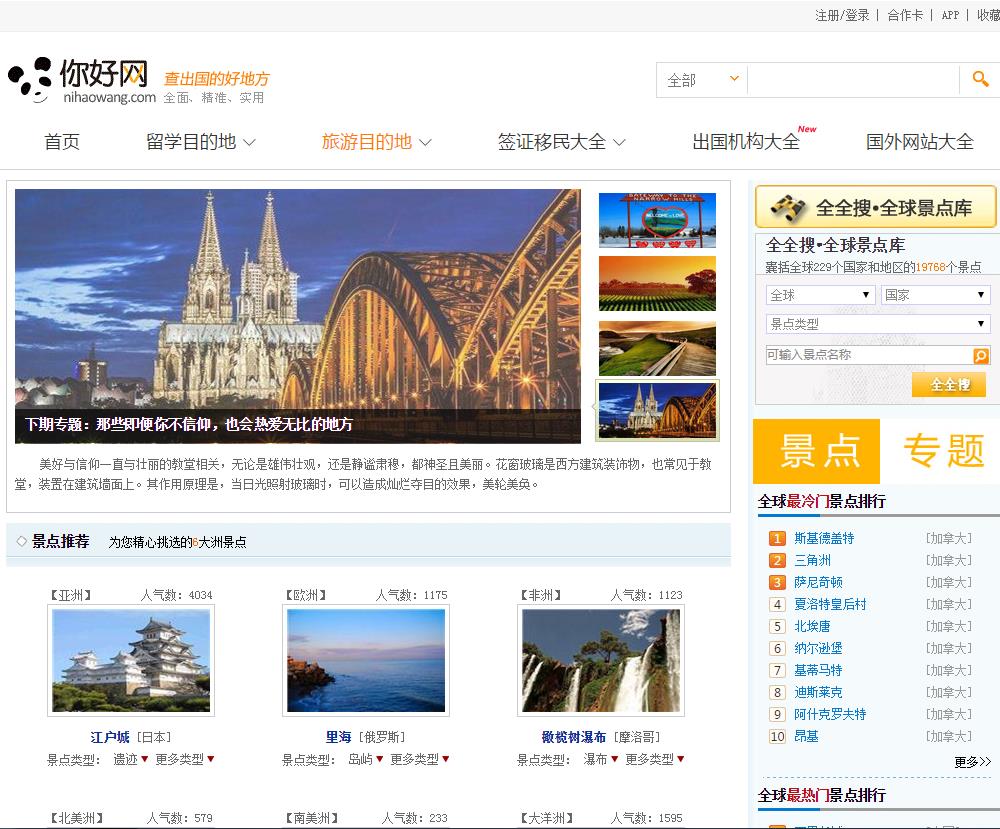
Task: Select the orange sunset field thumbnail
Action: point(657,283)
